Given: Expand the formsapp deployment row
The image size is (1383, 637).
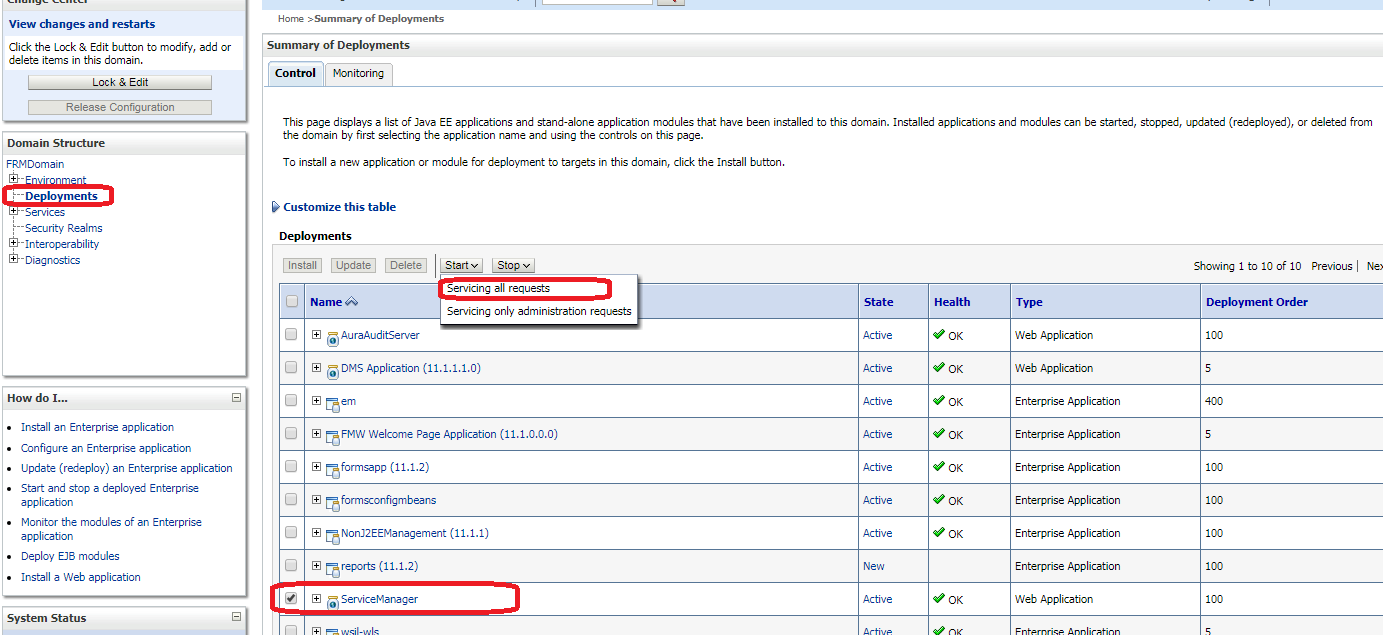Looking at the screenshot, I should pos(316,466).
